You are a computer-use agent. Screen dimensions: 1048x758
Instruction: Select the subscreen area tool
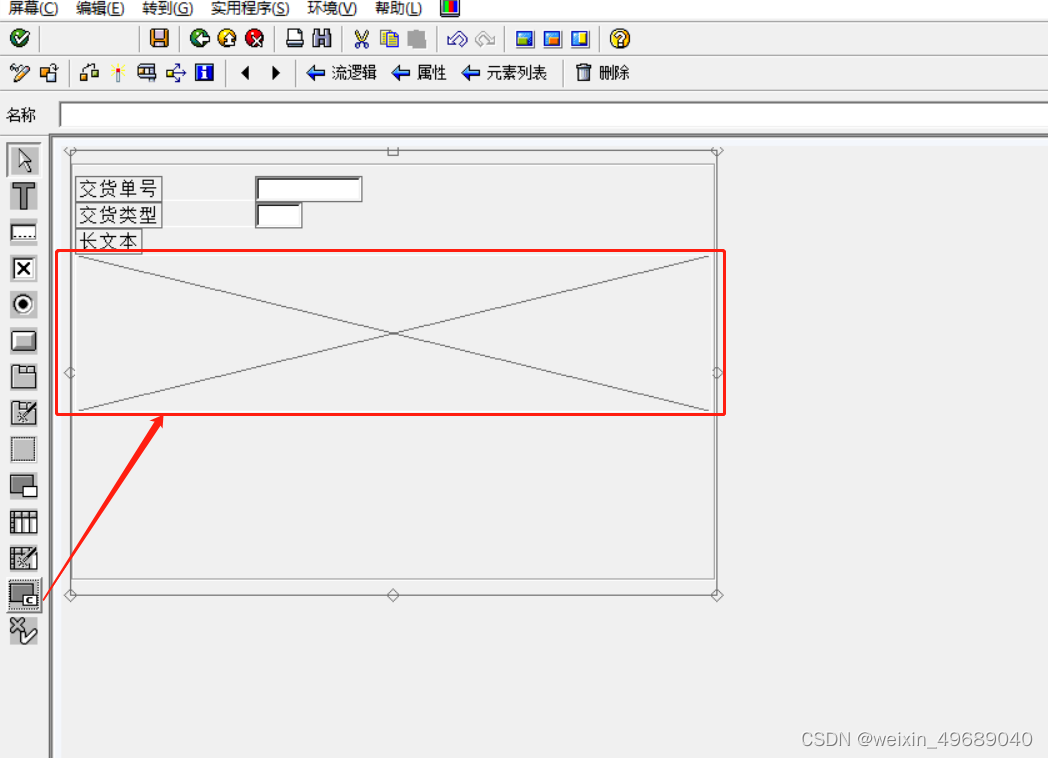(23, 486)
